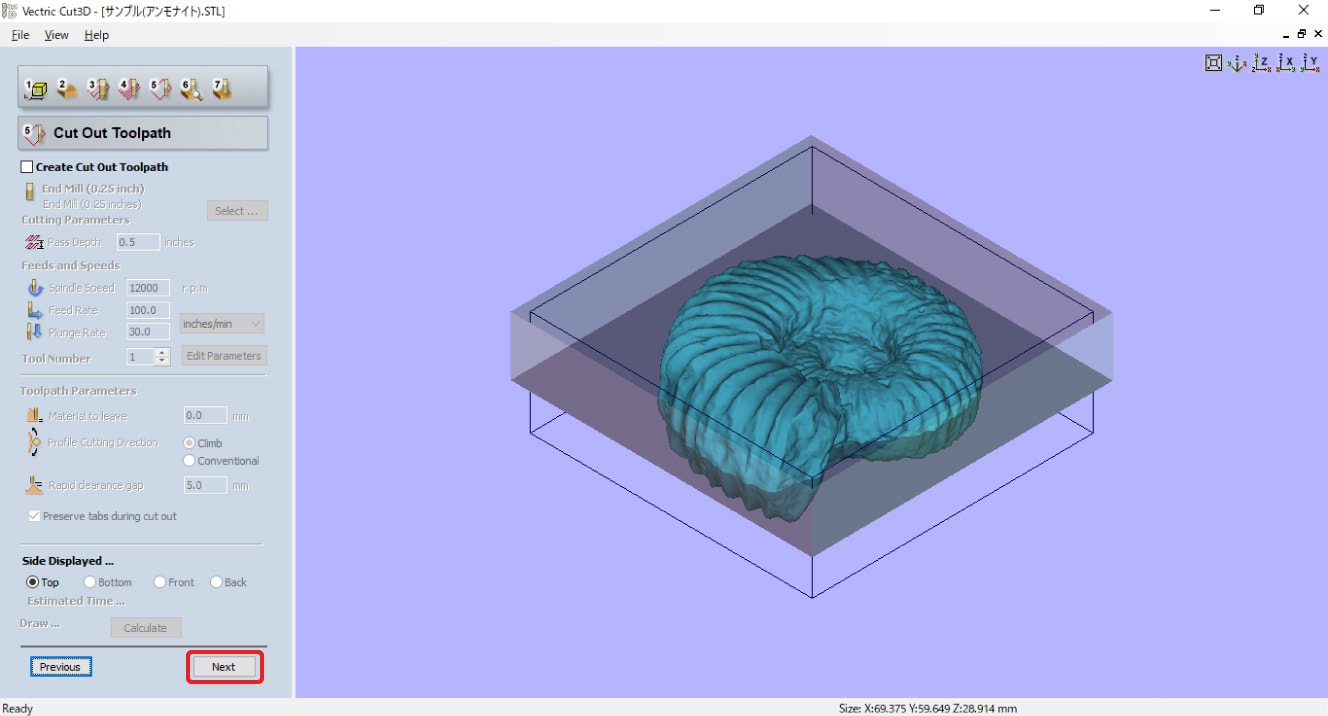View model down the Z axis
Screen dimensions: 1328x716
point(1262,63)
